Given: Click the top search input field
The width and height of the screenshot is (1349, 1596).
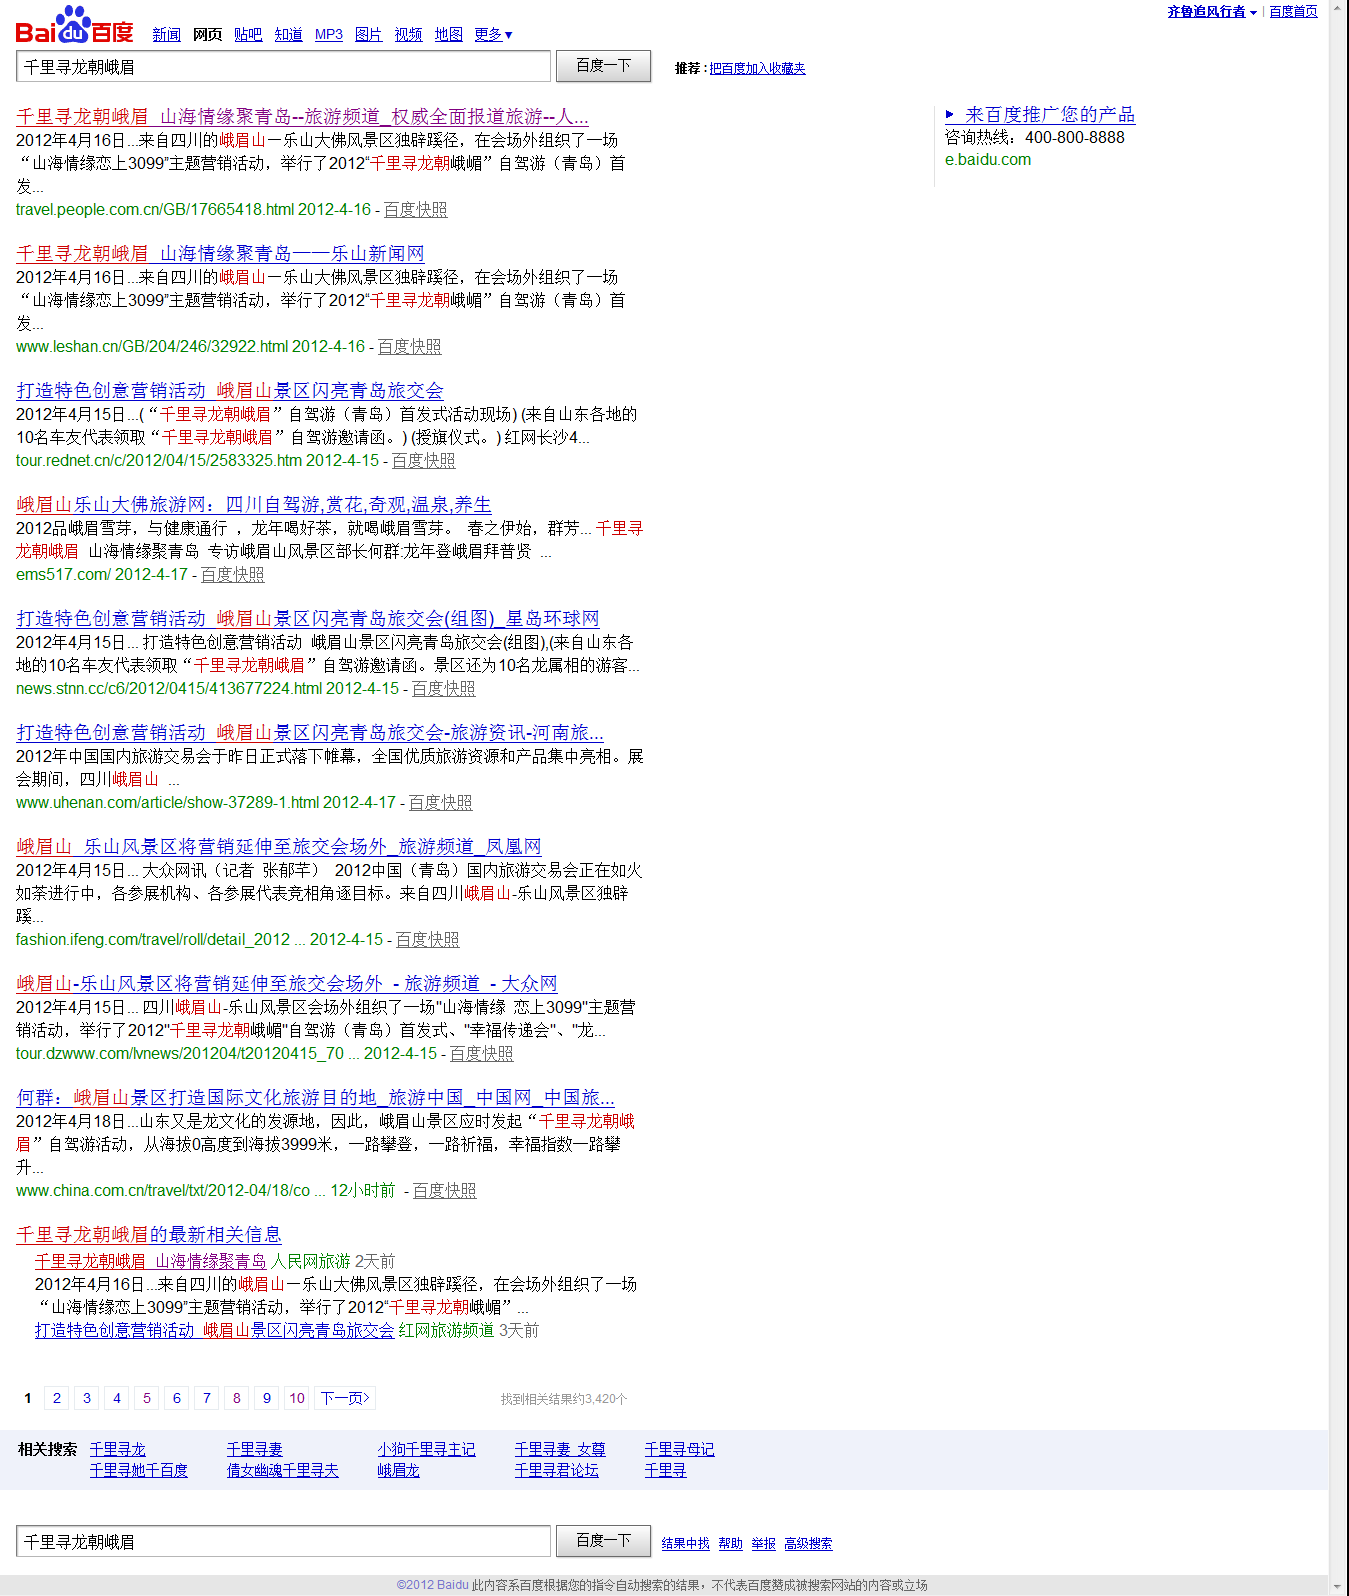Looking at the screenshot, I should point(284,67).
